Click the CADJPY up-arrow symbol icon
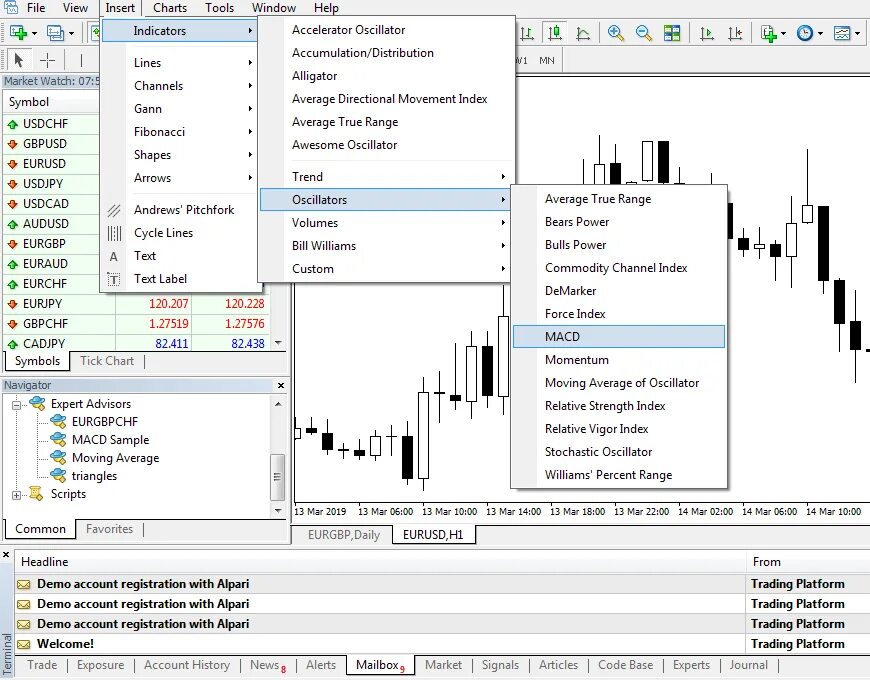 (13, 344)
